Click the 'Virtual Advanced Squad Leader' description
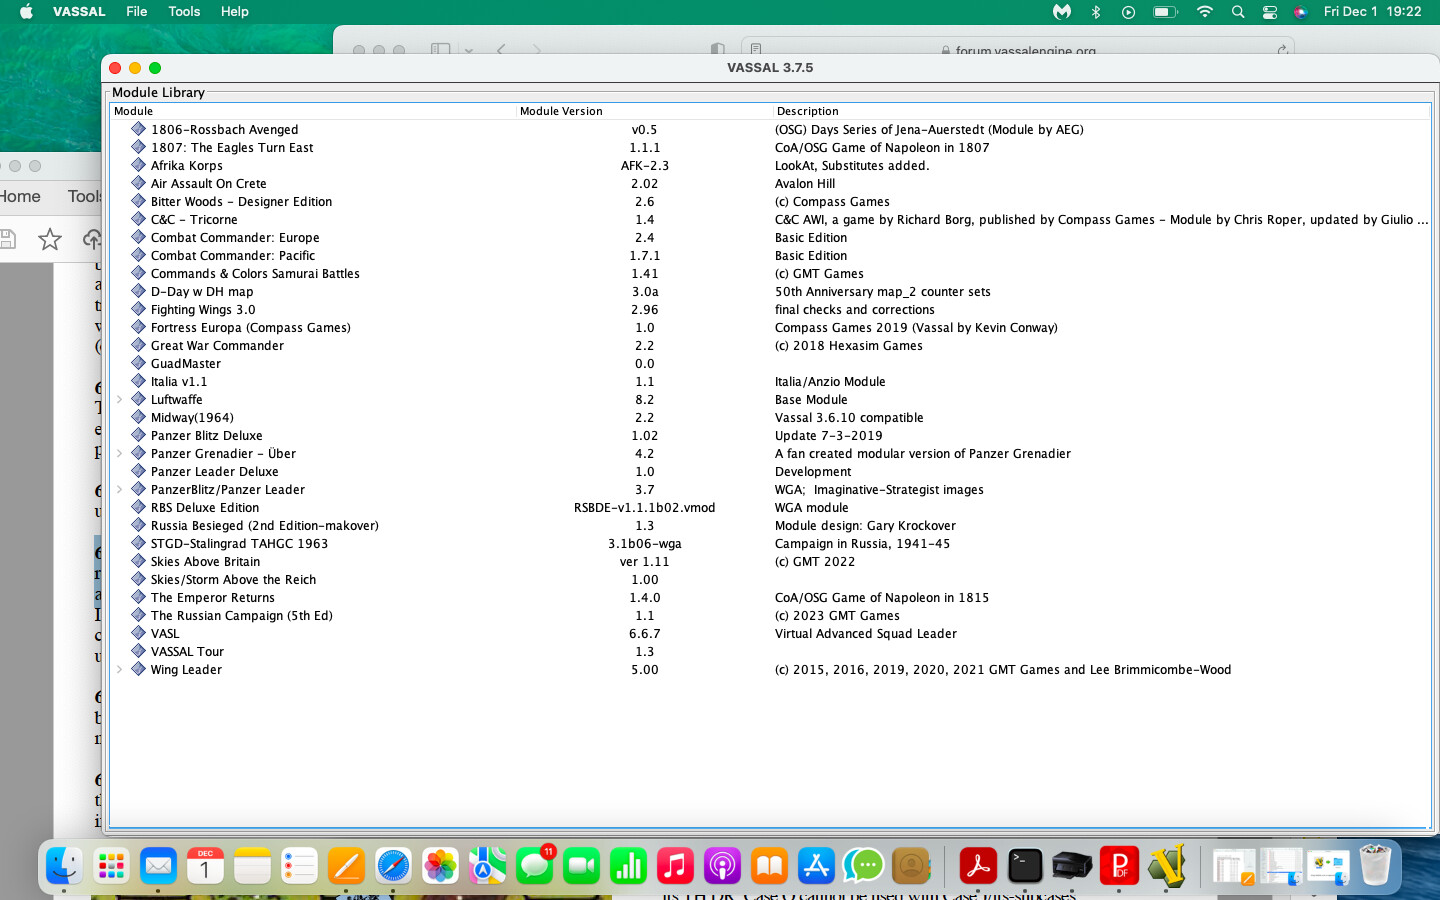Image resolution: width=1440 pixels, height=900 pixels. 866,633
